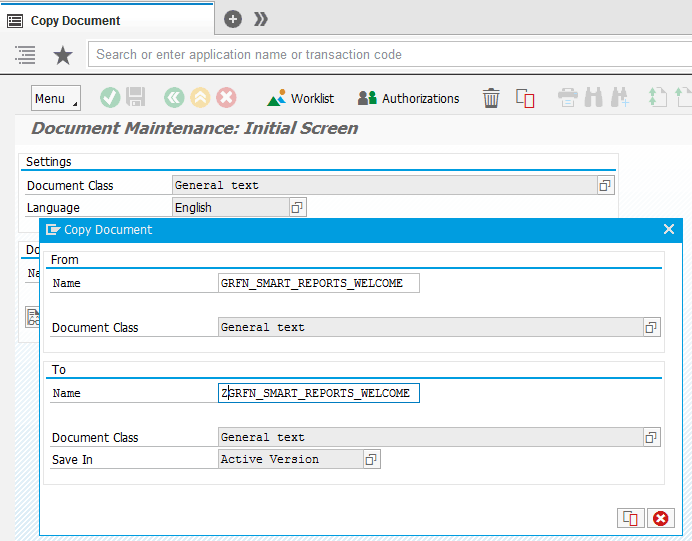Open the Worklist toolbar item
This screenshot has width=692, height=541.
[301, 98]
